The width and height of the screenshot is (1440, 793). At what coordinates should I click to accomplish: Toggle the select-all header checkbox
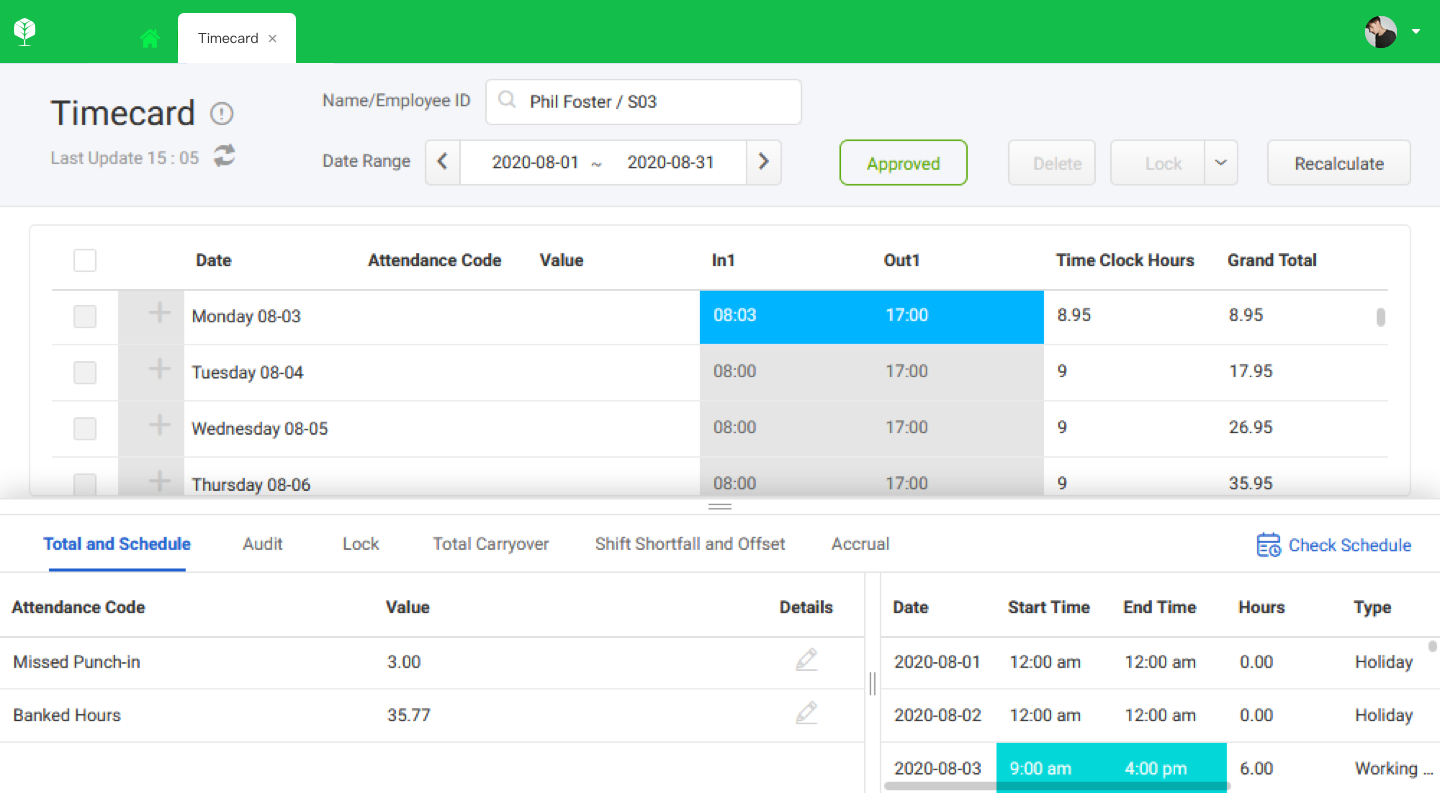(85, 260)
